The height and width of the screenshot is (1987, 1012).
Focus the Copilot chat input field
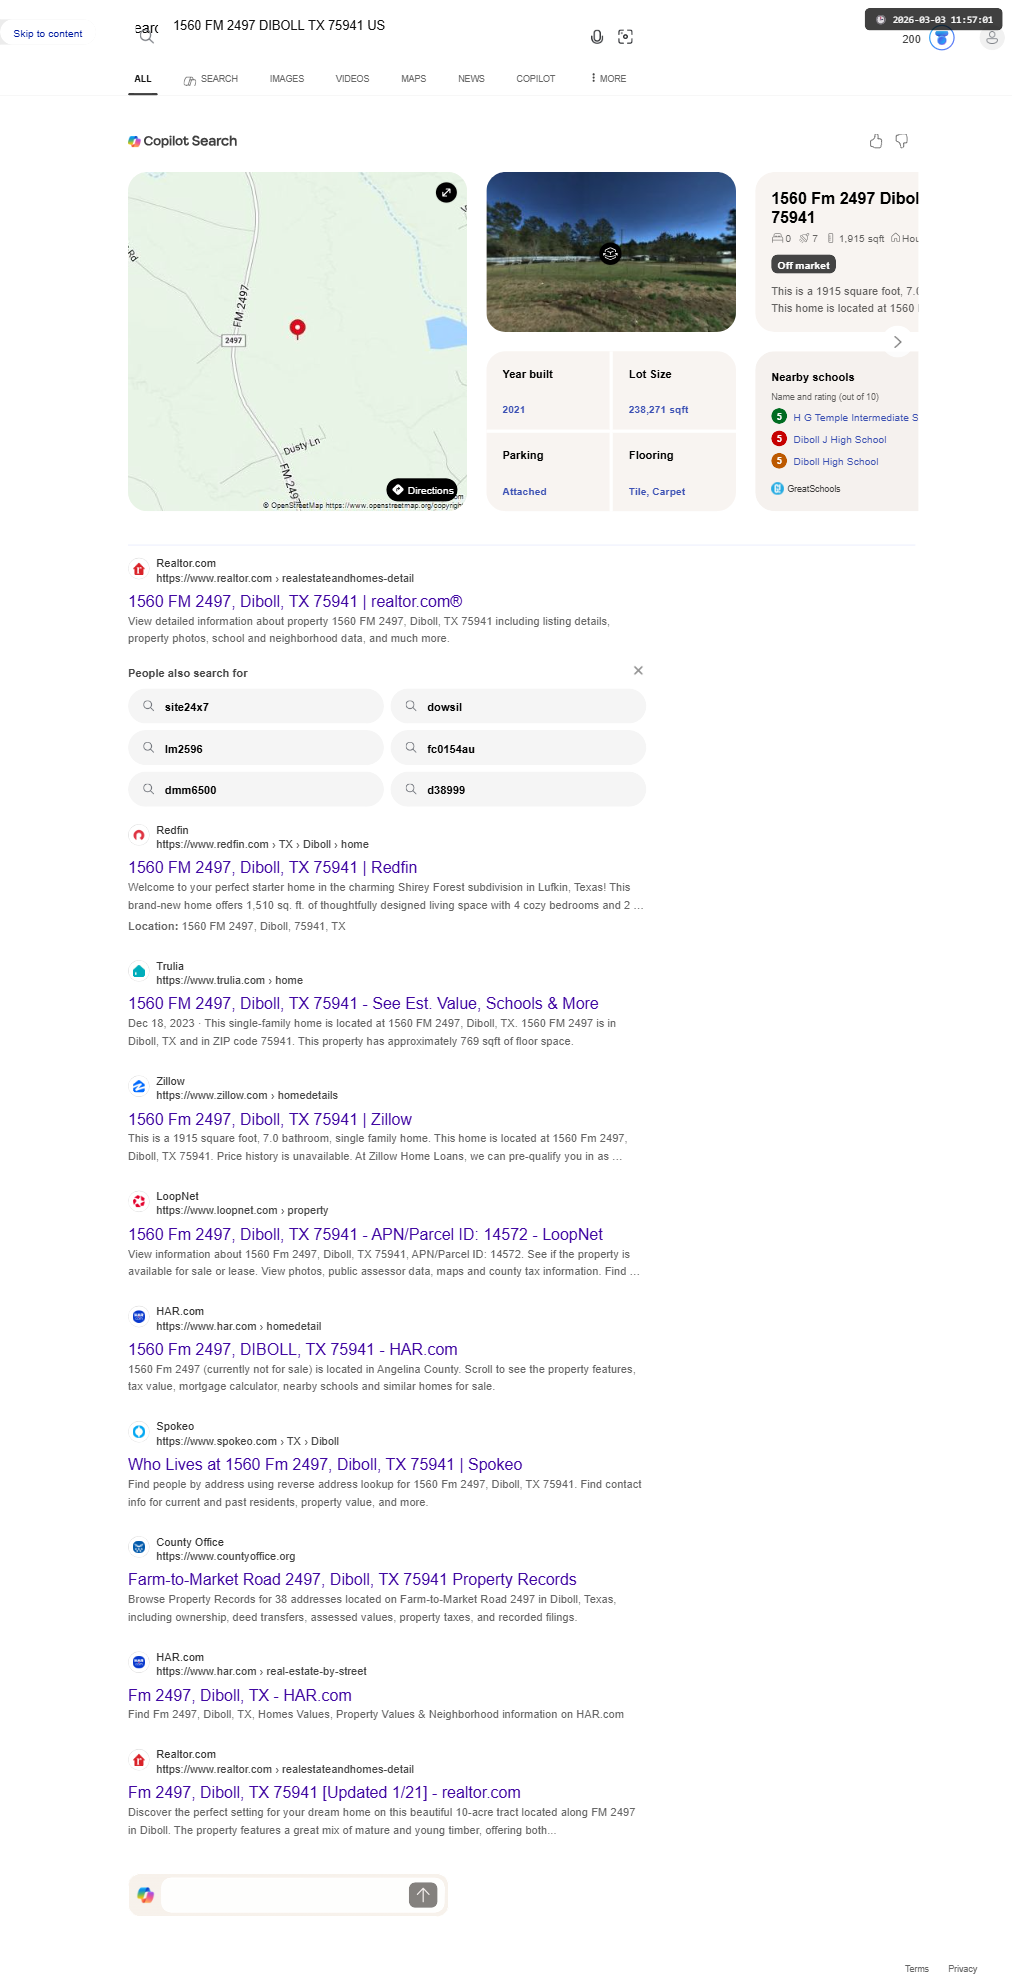(x=285, y=1895)
